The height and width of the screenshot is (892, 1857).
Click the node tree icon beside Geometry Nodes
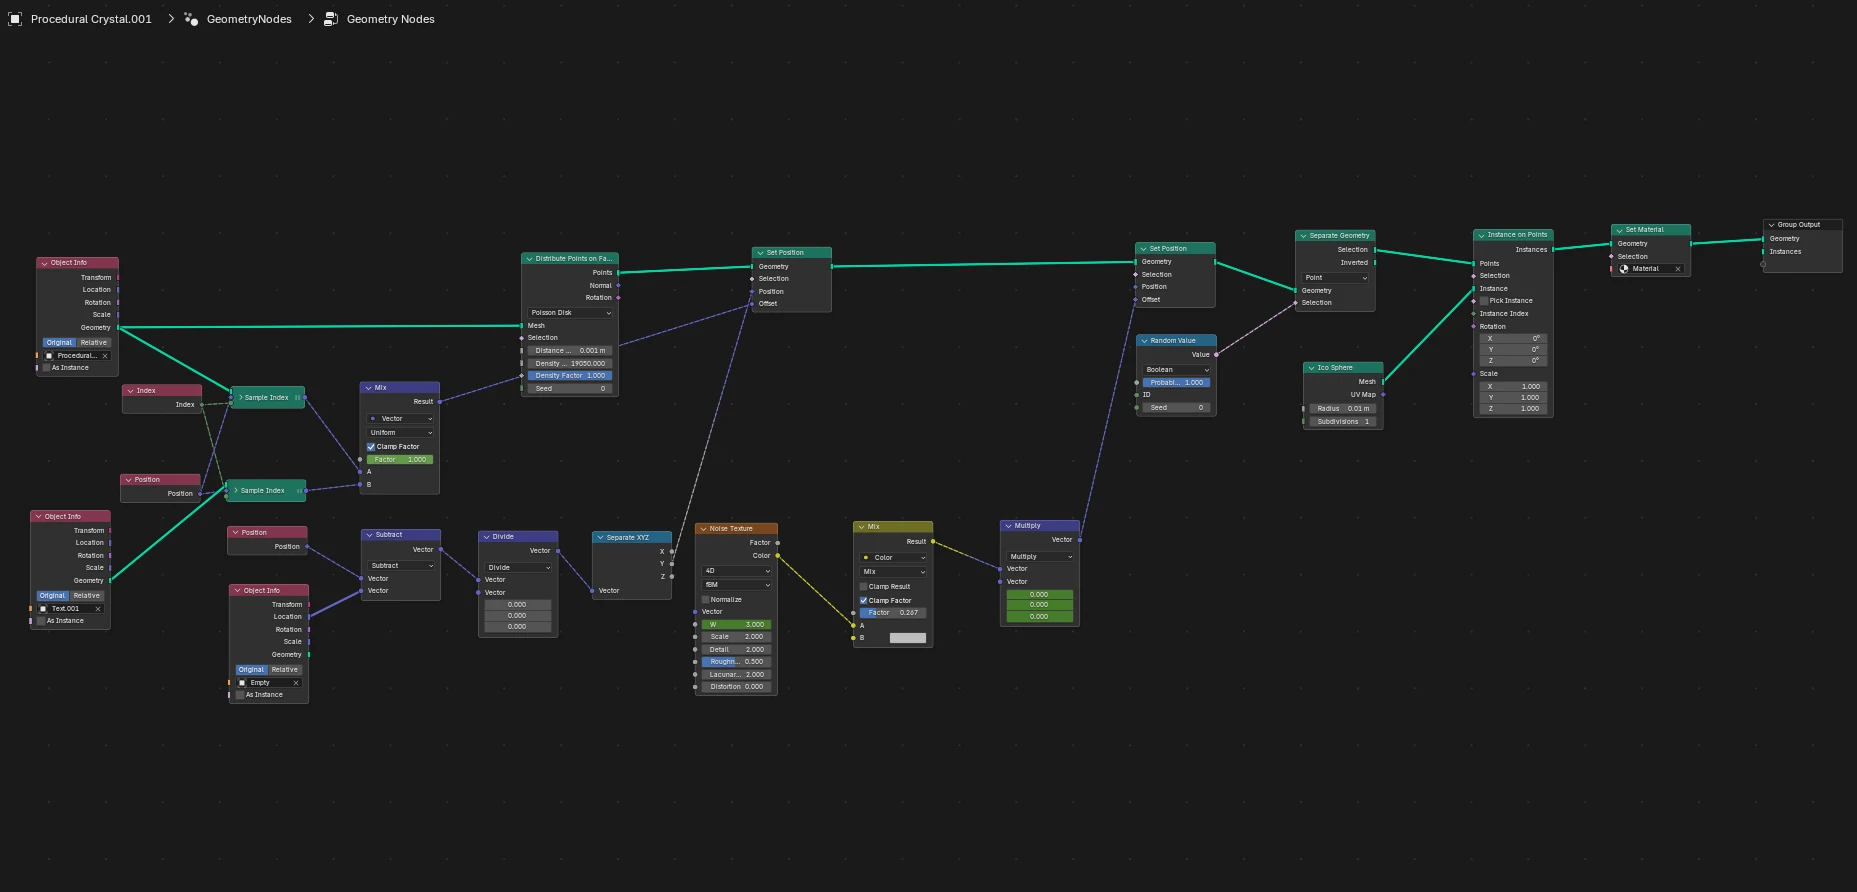coord(331,19)
